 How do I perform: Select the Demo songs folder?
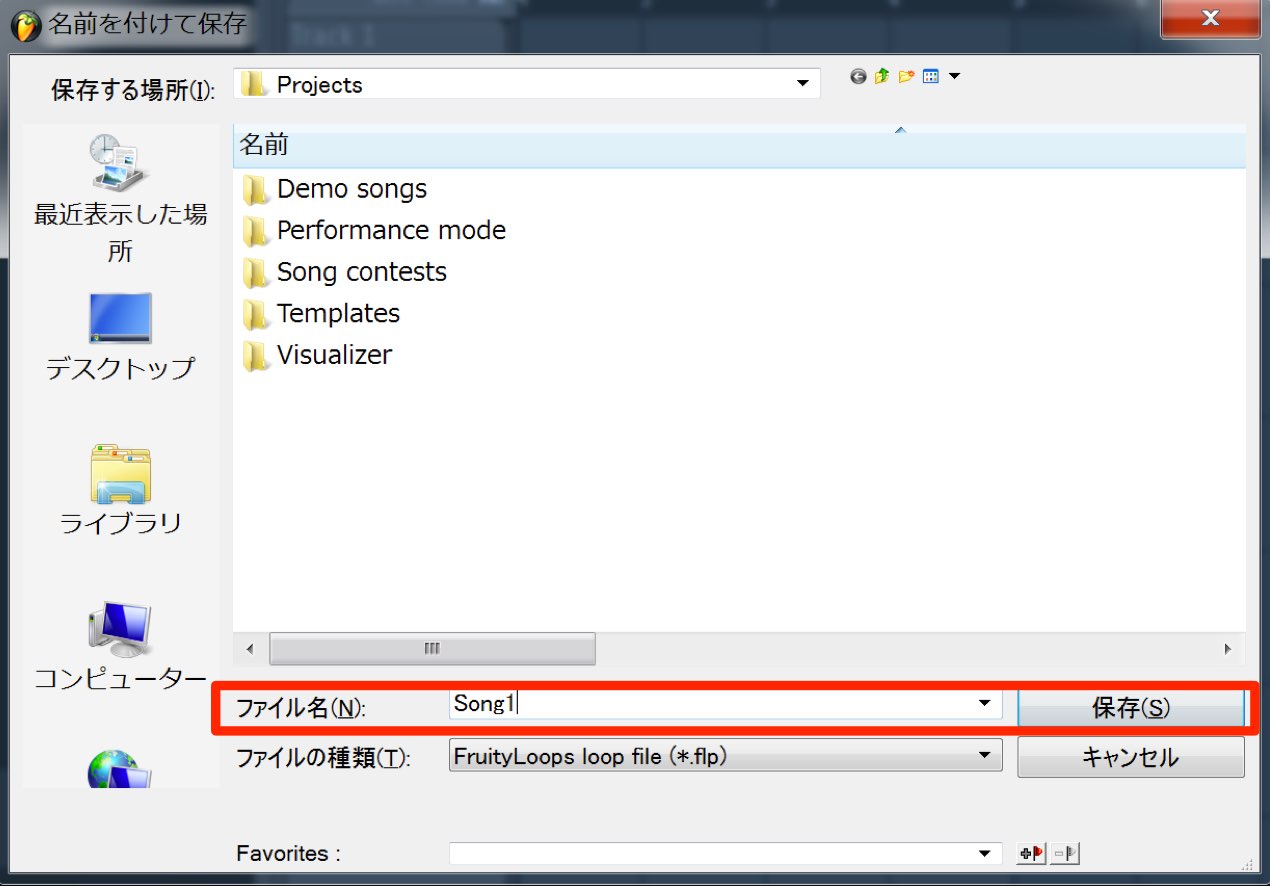tap(335, 189)
